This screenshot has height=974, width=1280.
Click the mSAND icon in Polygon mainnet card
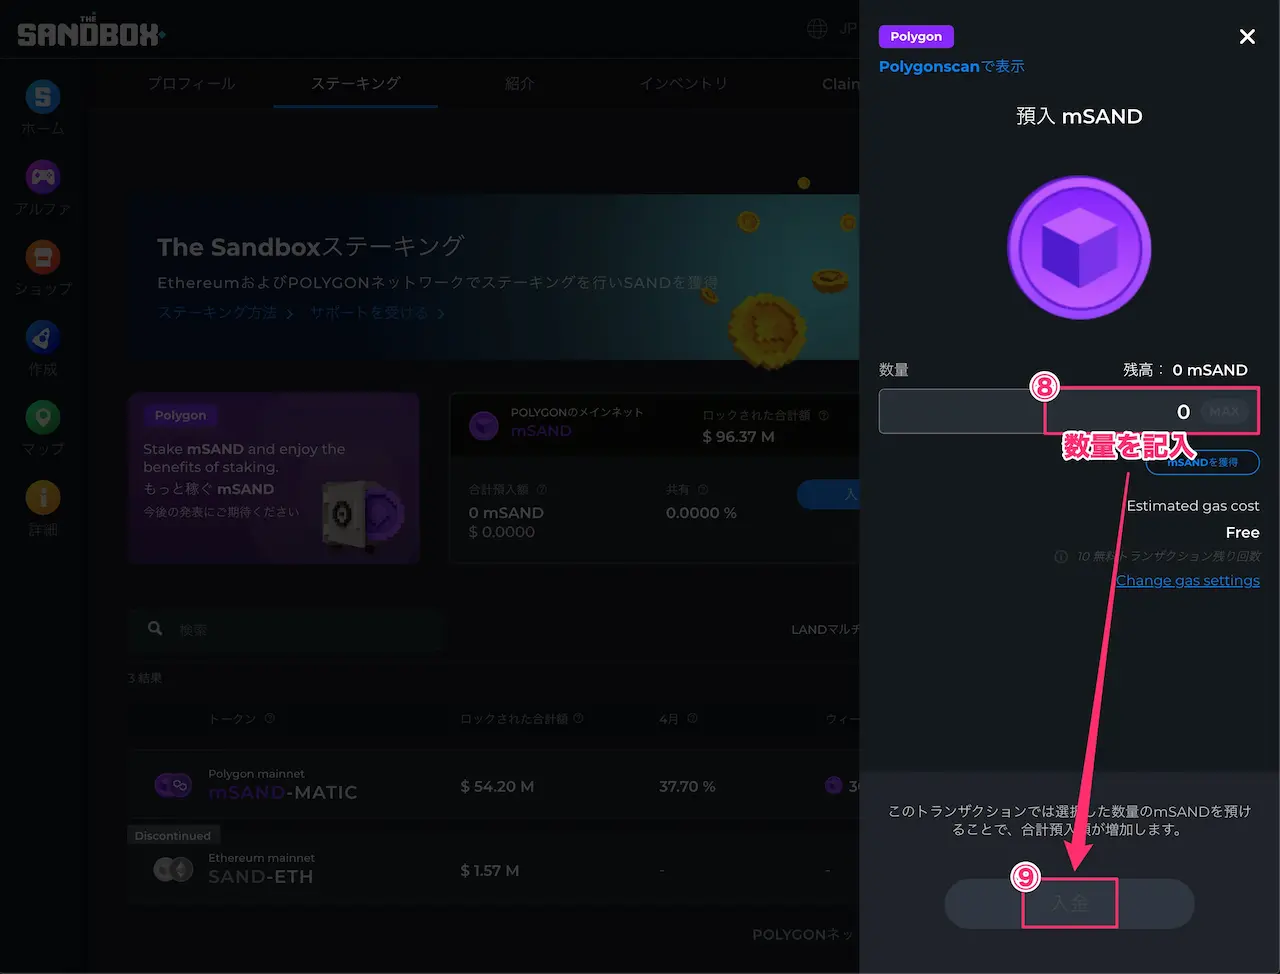(484, 425)
